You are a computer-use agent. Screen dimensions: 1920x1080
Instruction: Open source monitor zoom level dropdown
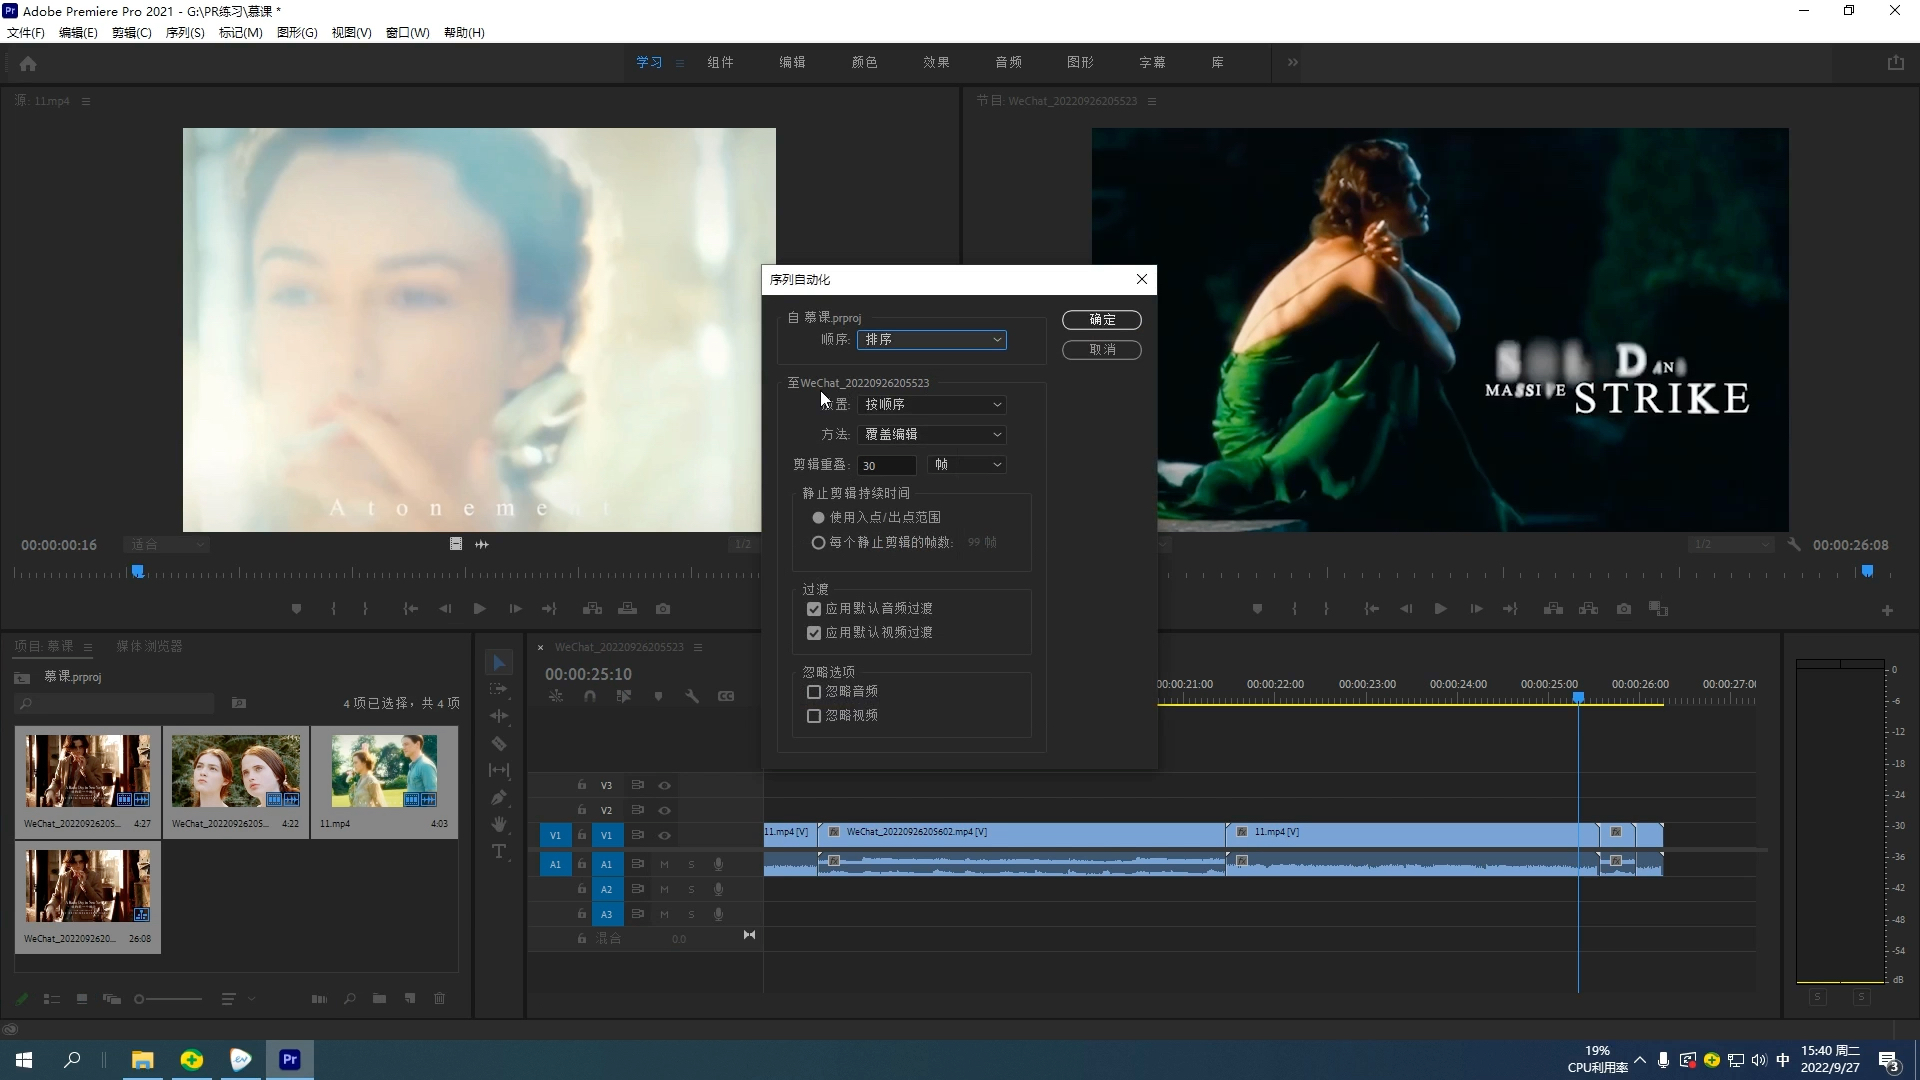point(166,545)
